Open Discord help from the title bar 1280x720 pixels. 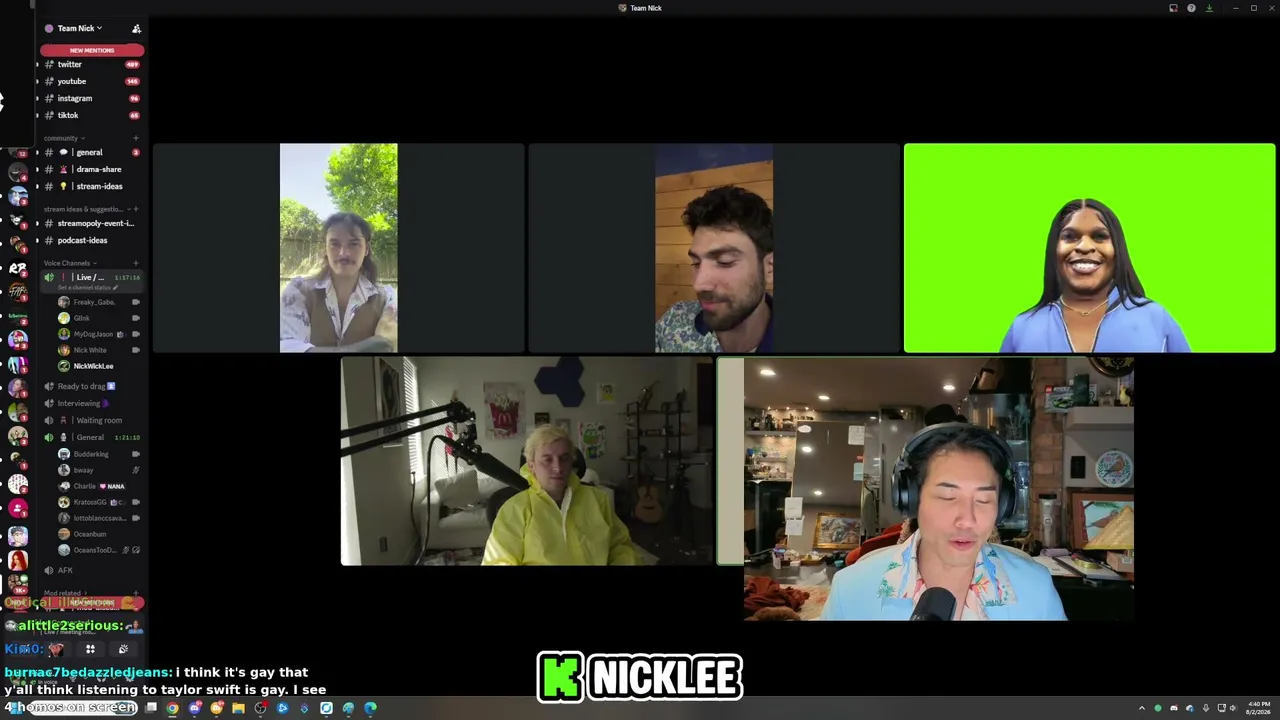1191,8
